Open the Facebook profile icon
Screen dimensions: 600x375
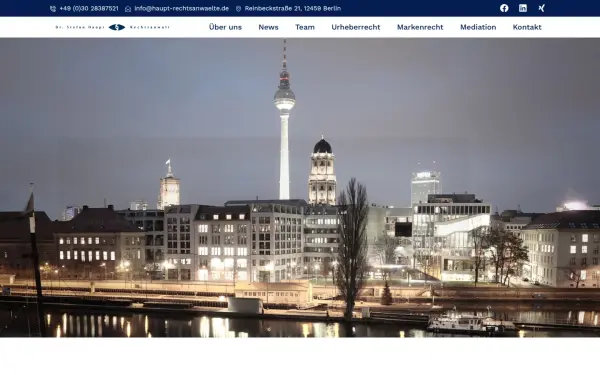504,8
